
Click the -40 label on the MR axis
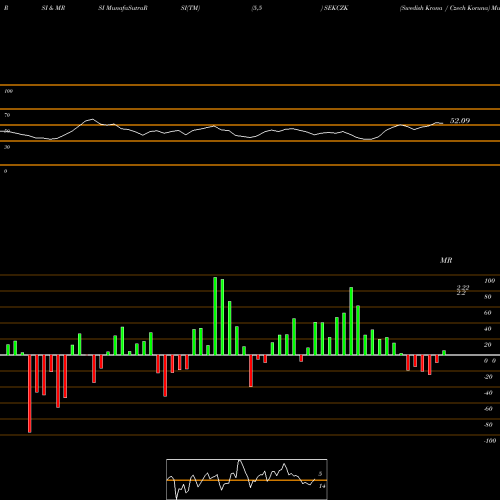pyautogui.click(x=488, y=393)
